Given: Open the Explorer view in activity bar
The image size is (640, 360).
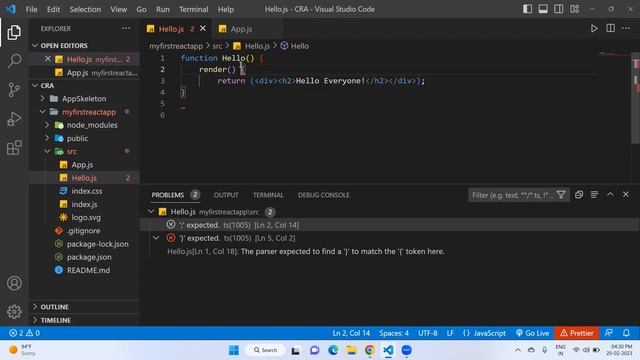Looking at the screenshot, I should [14, 33].
